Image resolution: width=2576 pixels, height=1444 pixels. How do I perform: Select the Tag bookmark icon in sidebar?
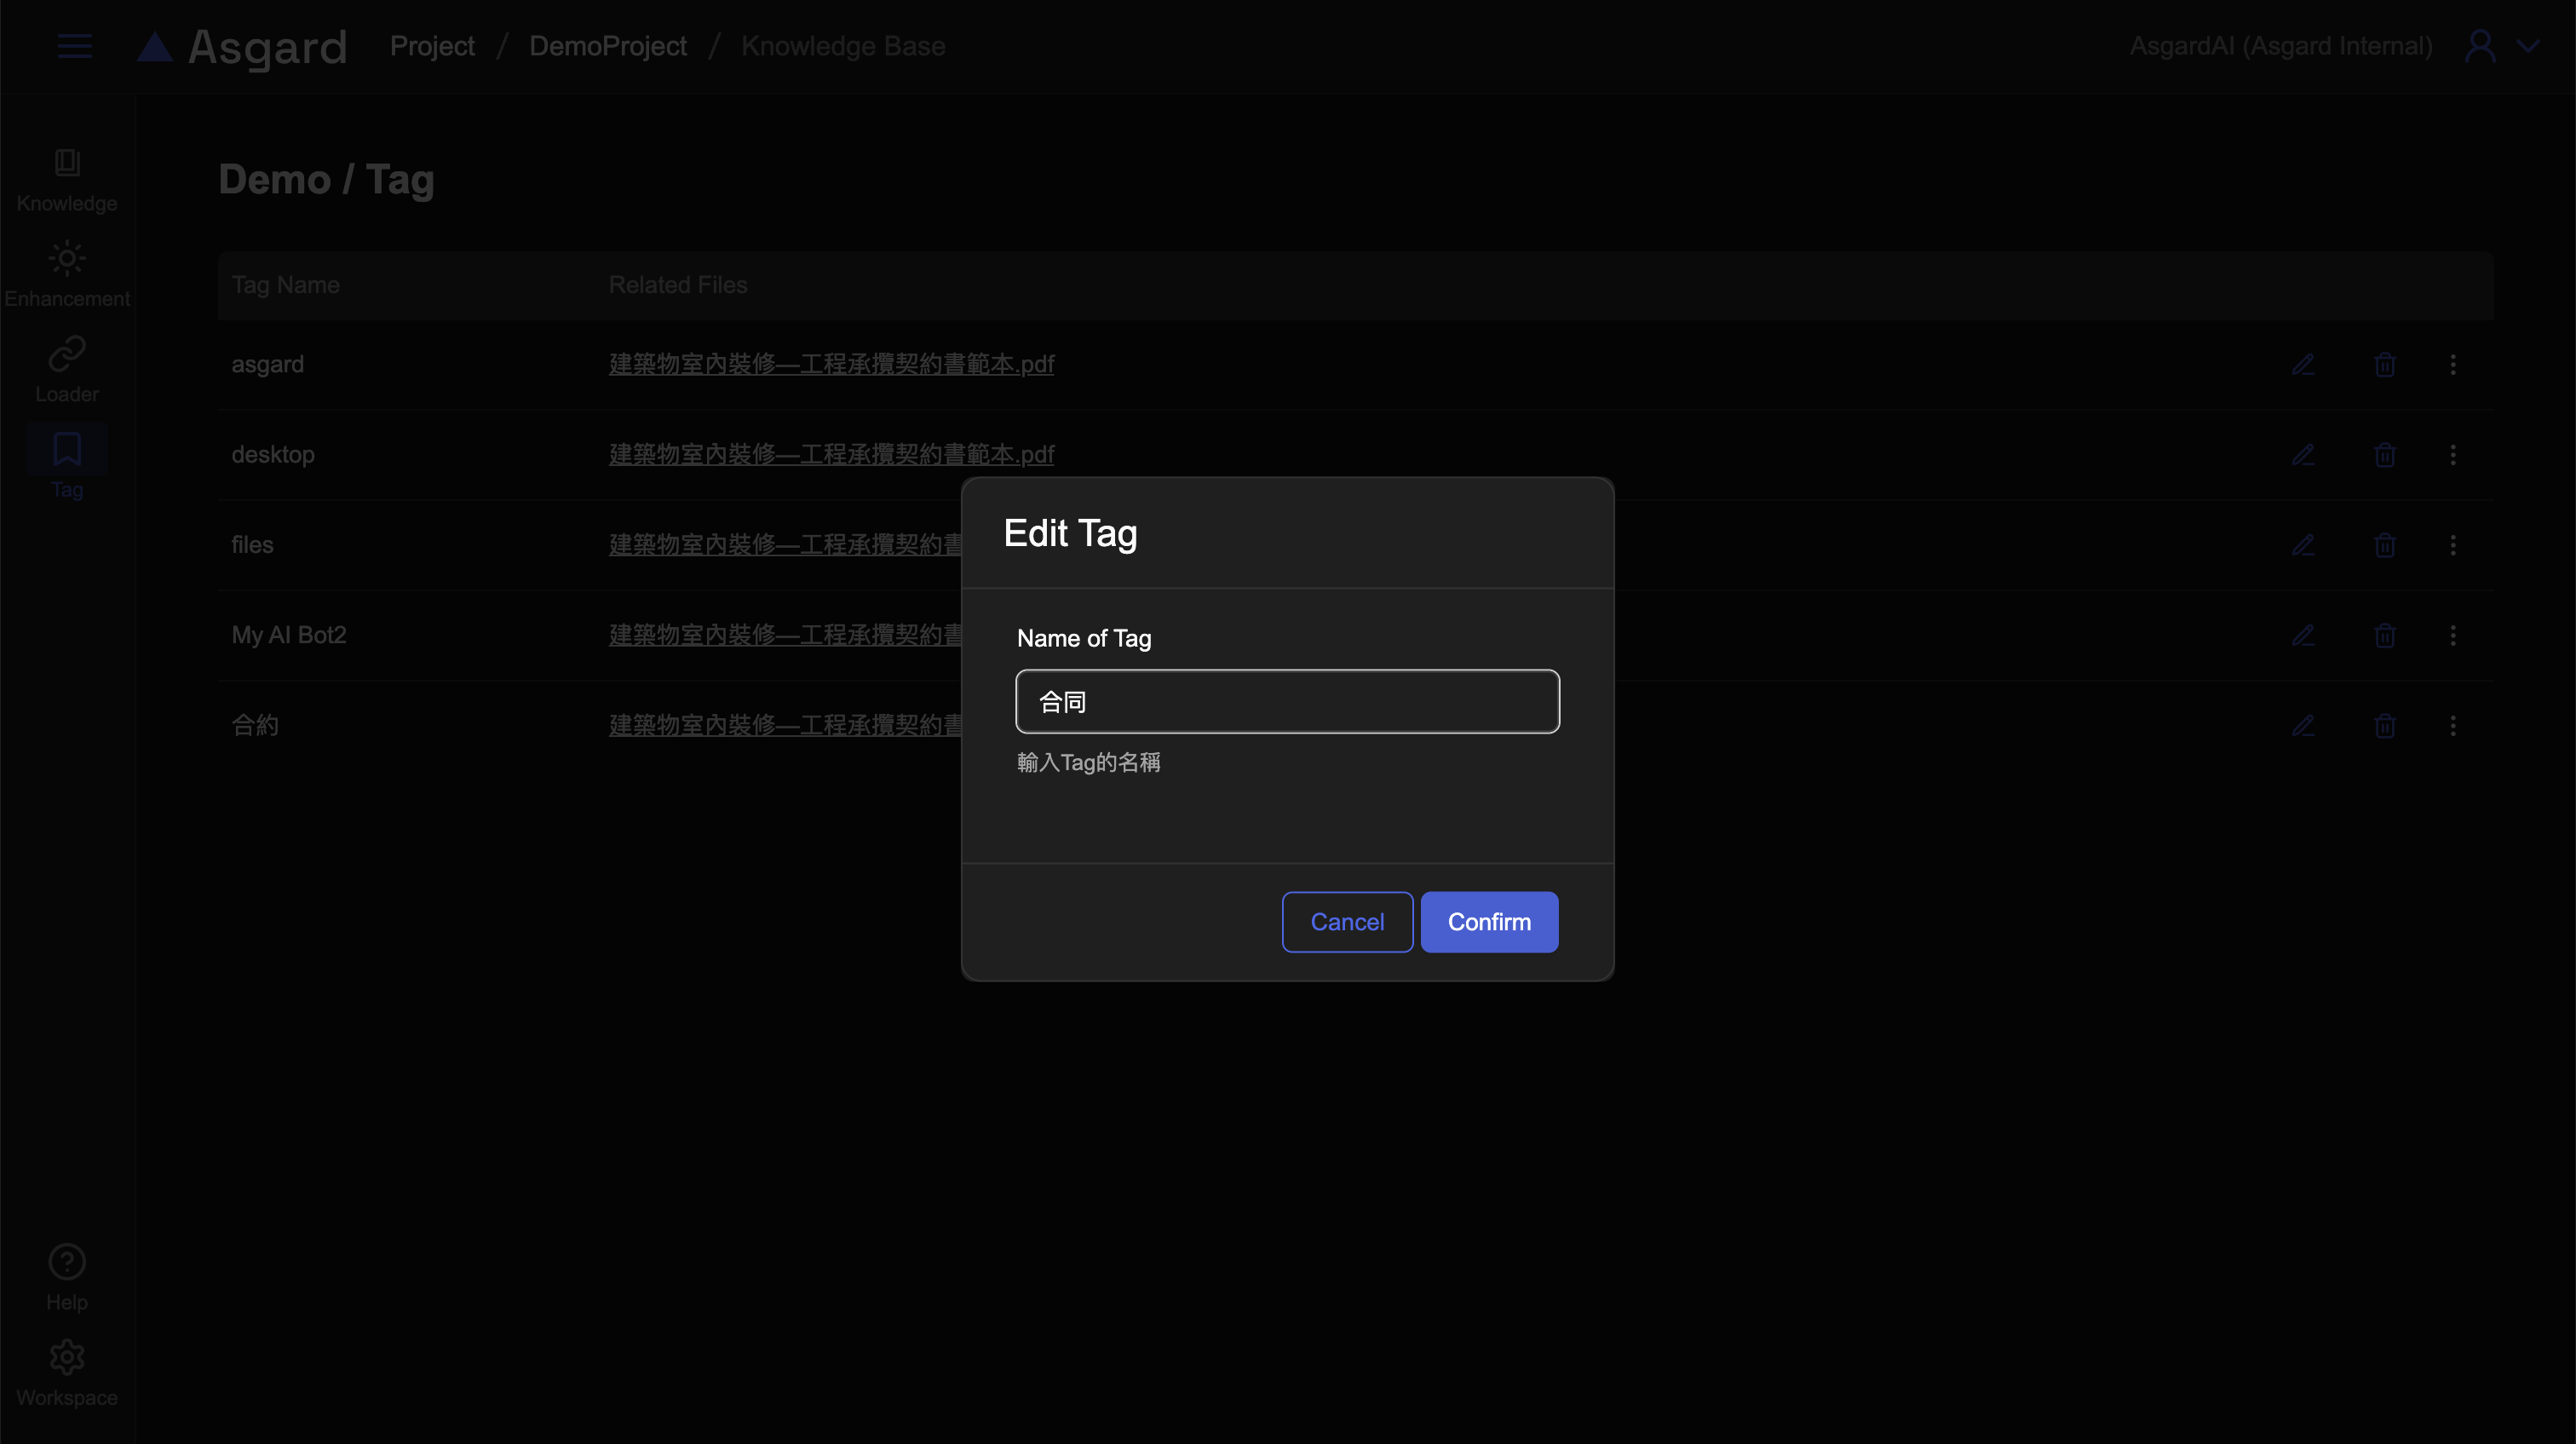(x=67, y=450)
